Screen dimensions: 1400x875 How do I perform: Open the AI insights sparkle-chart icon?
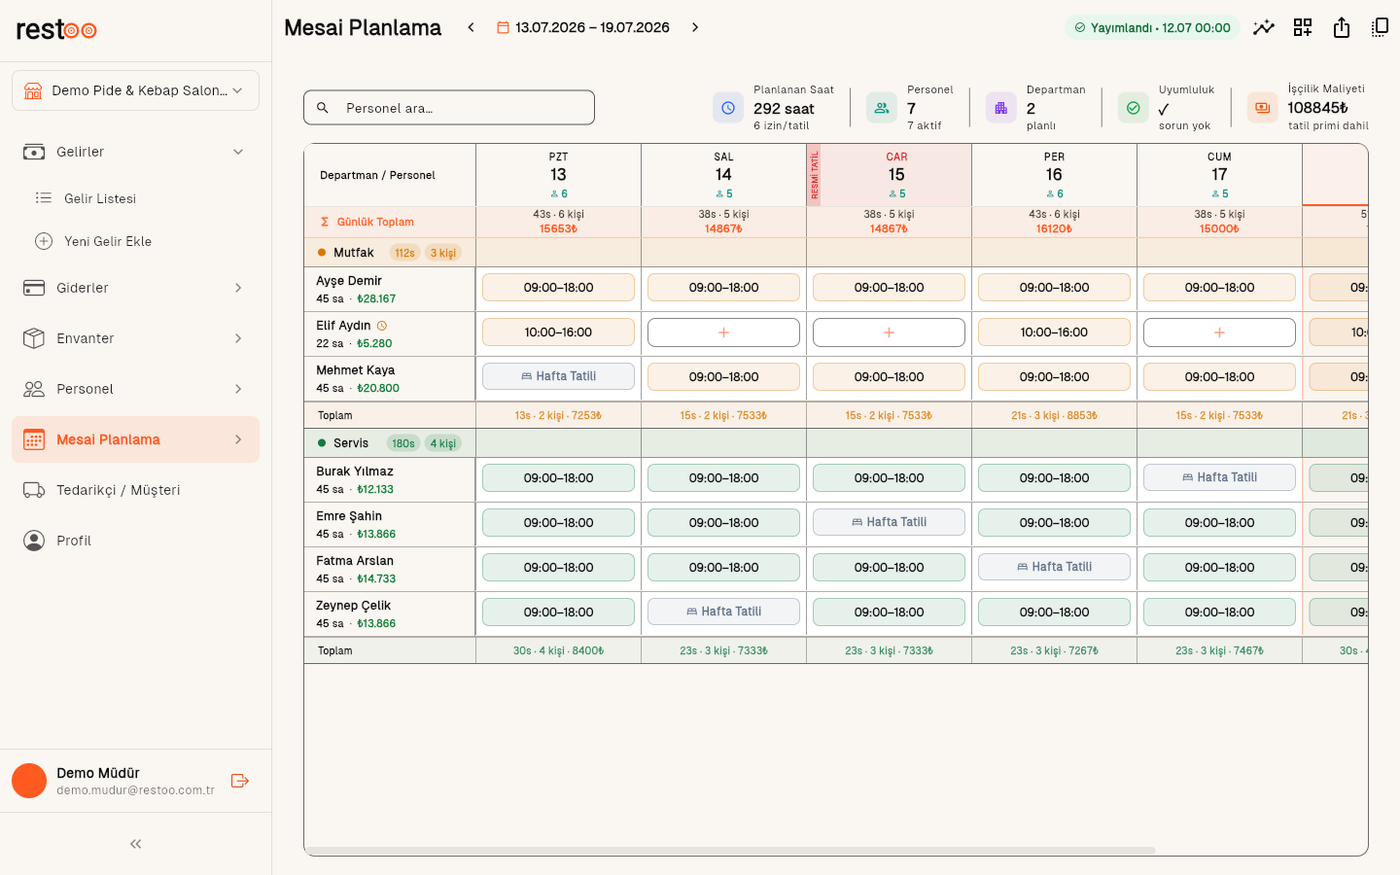coord(1264,28)
